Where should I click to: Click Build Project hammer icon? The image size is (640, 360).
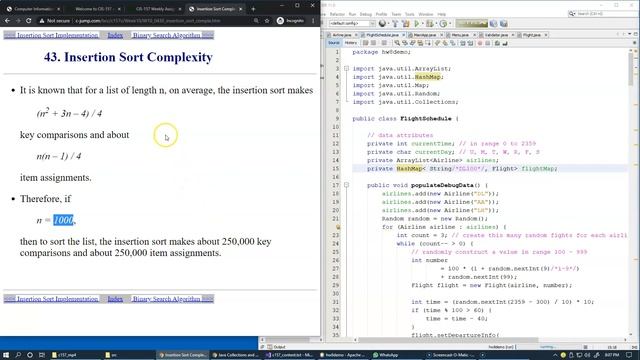395,24
